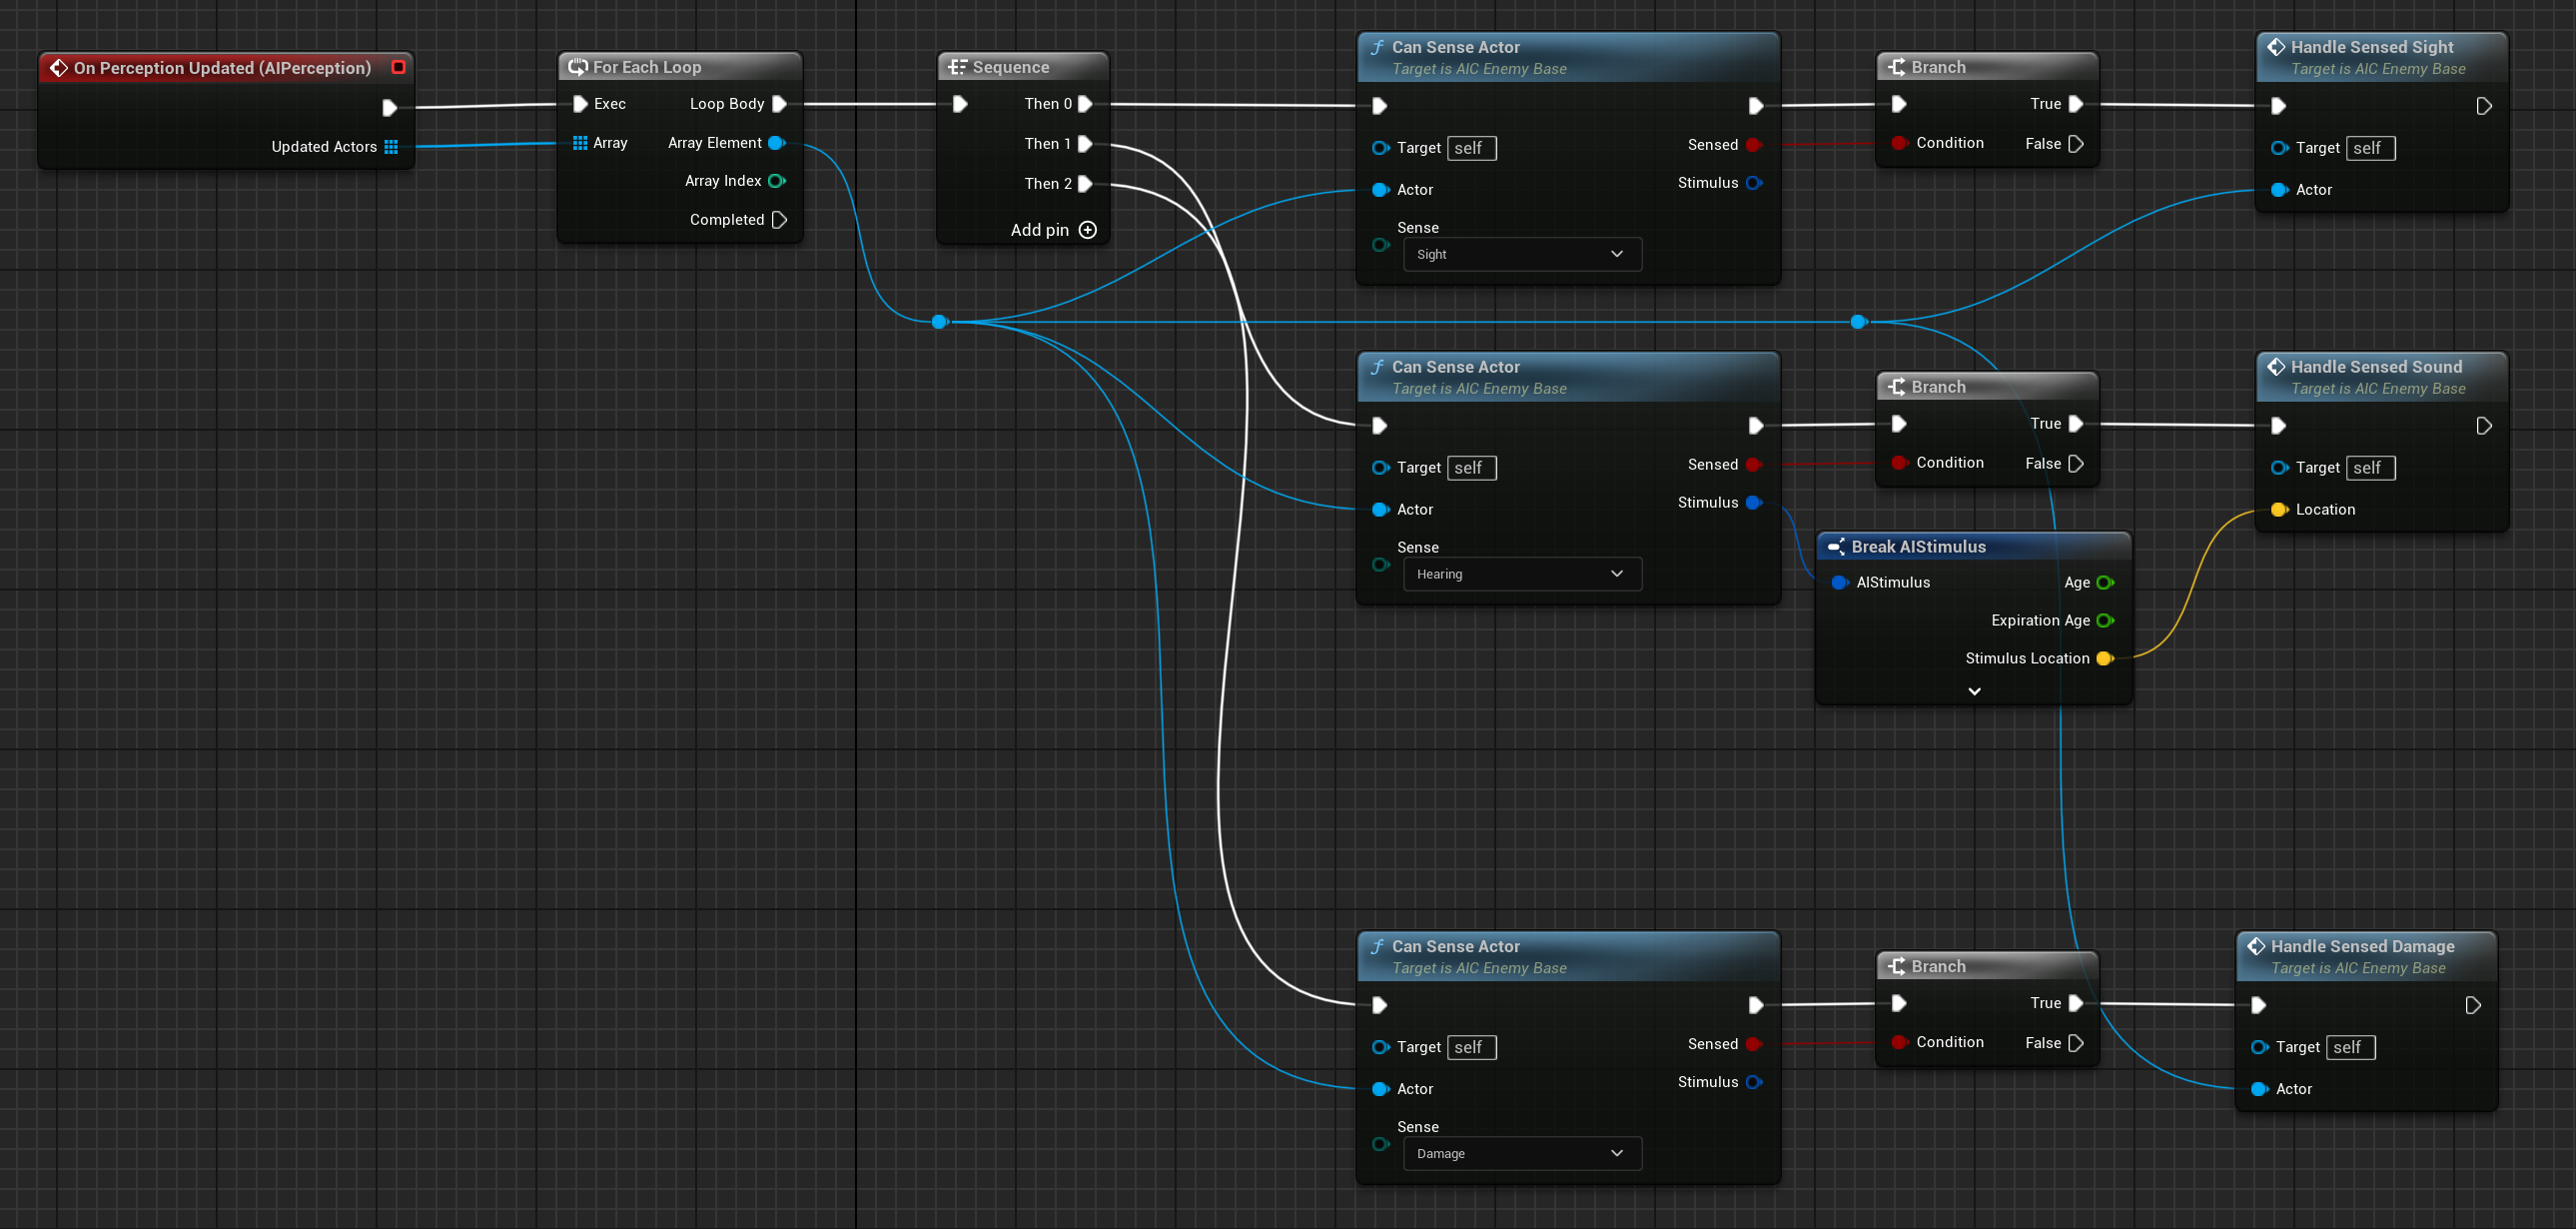Screen dimensions: 2576x1229
Task: Click the For Each Loop node title icon
Action: pyautogui.click(x=577, y=67)
